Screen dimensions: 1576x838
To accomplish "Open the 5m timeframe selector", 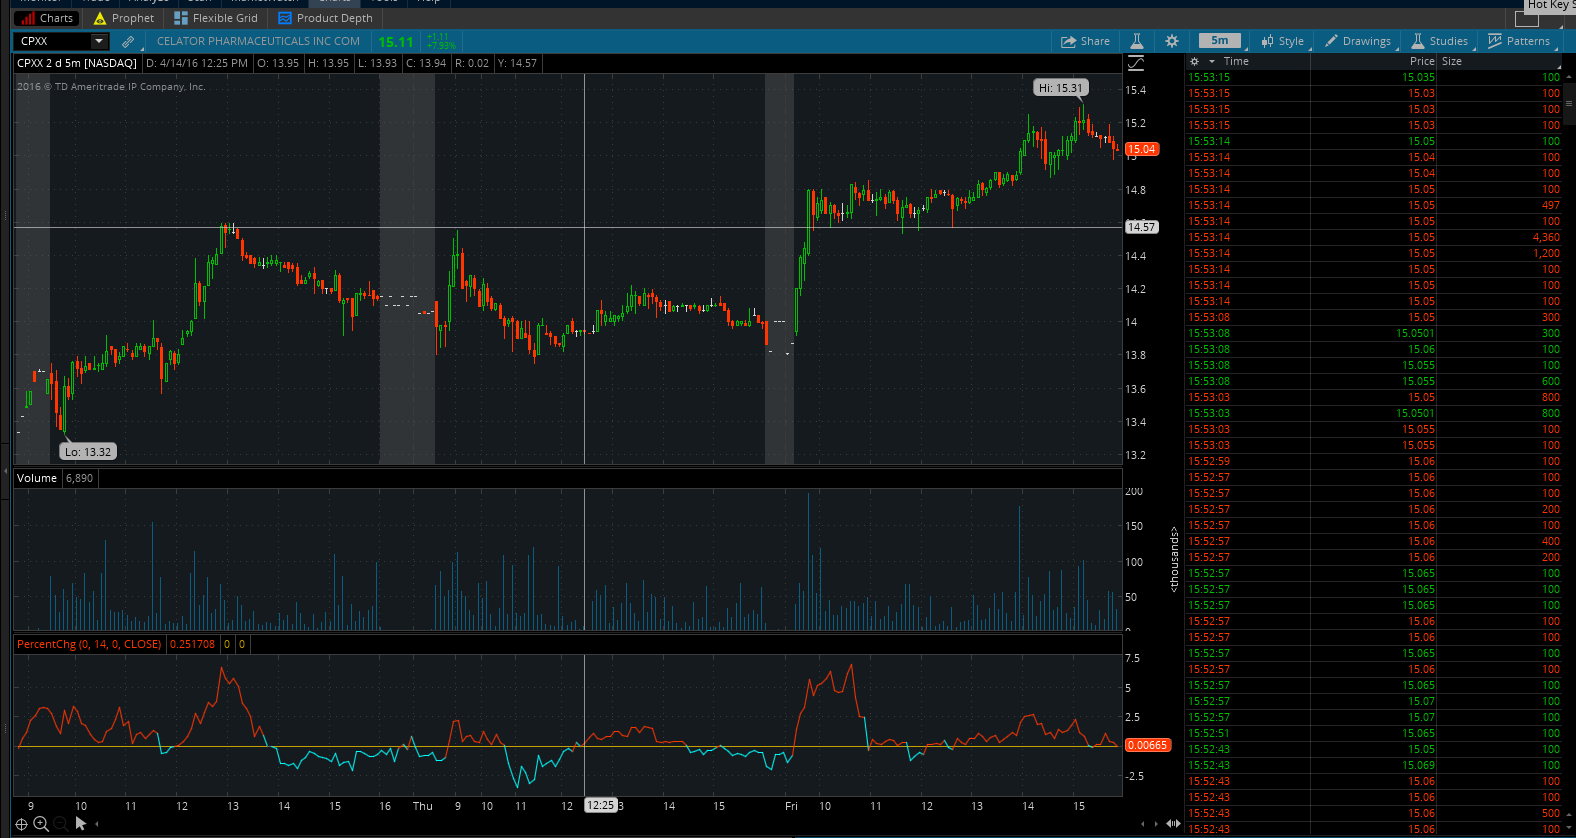I will (x=1220, y=41).
